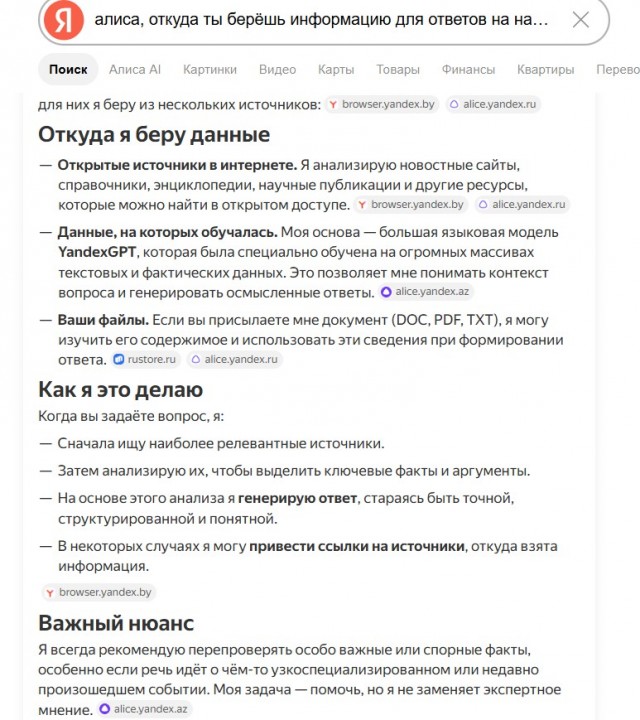Click the bold text генерирую ответ
640x720 pixels.
click(297, 498)
